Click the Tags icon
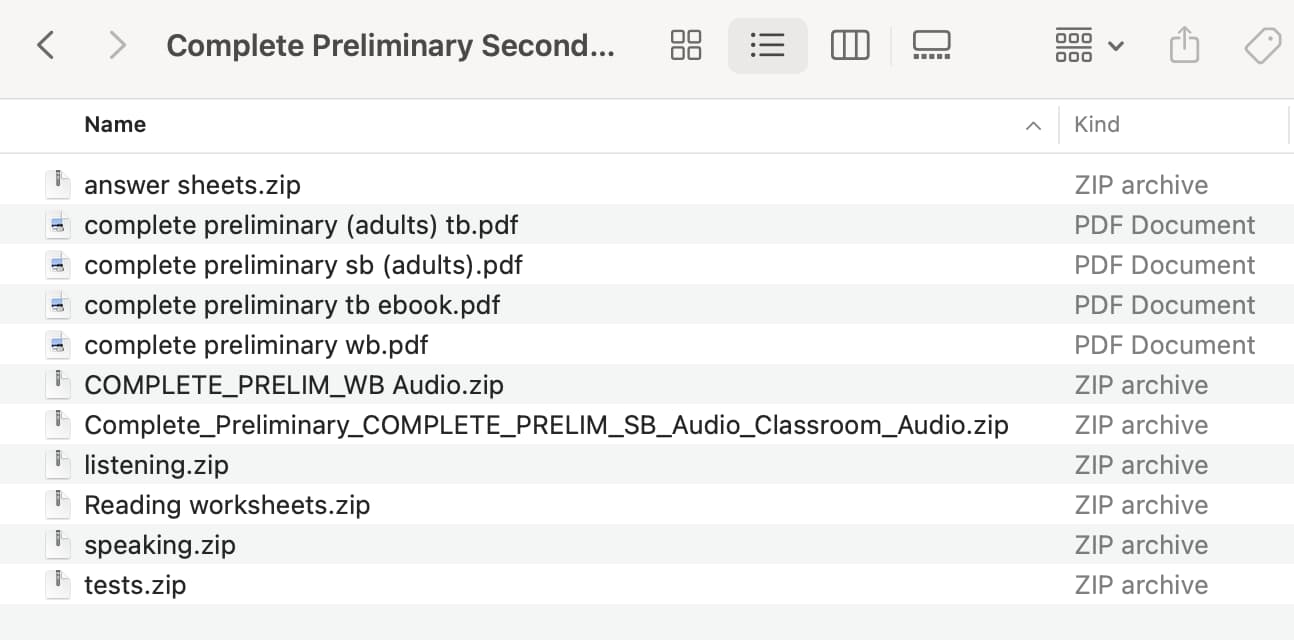This screenshot has width=1294, height=640. (1262, 45)
